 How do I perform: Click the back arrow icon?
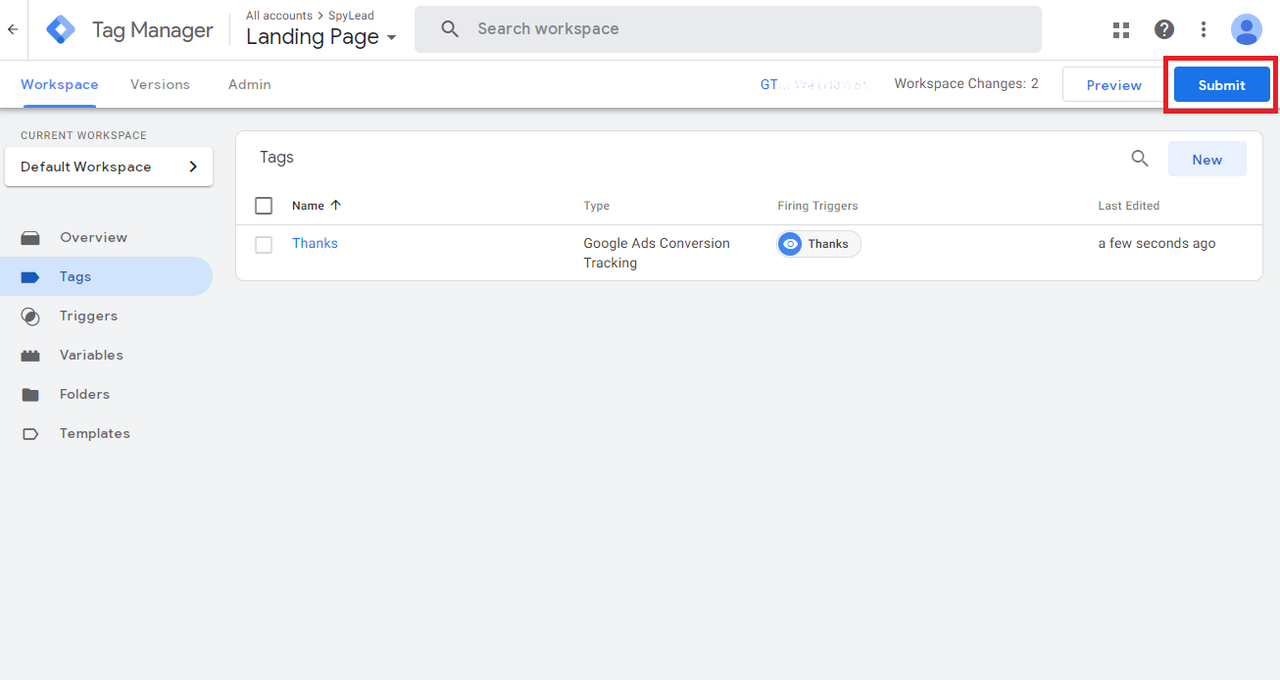13,30
